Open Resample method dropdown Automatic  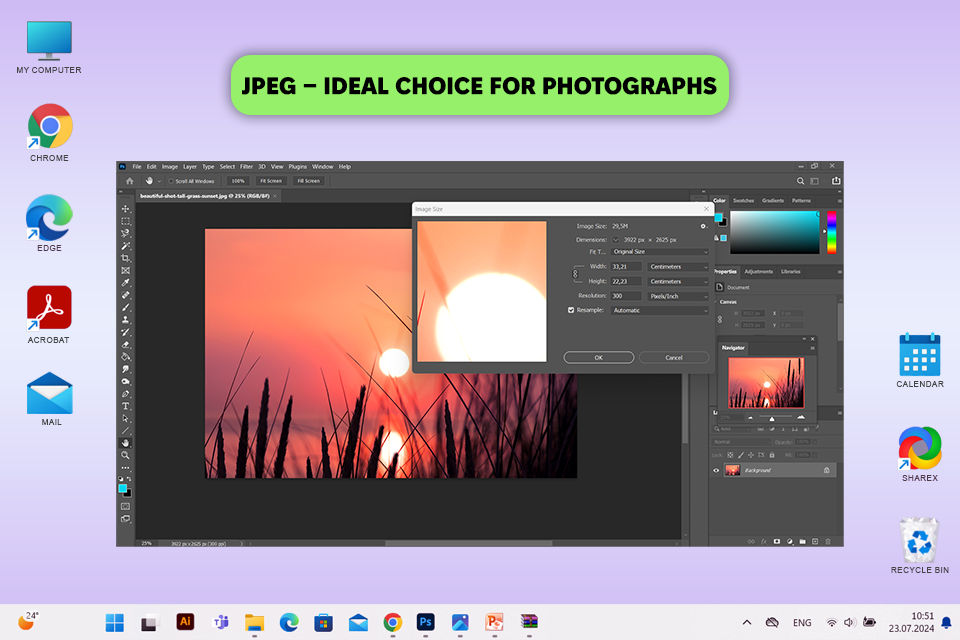660,311
